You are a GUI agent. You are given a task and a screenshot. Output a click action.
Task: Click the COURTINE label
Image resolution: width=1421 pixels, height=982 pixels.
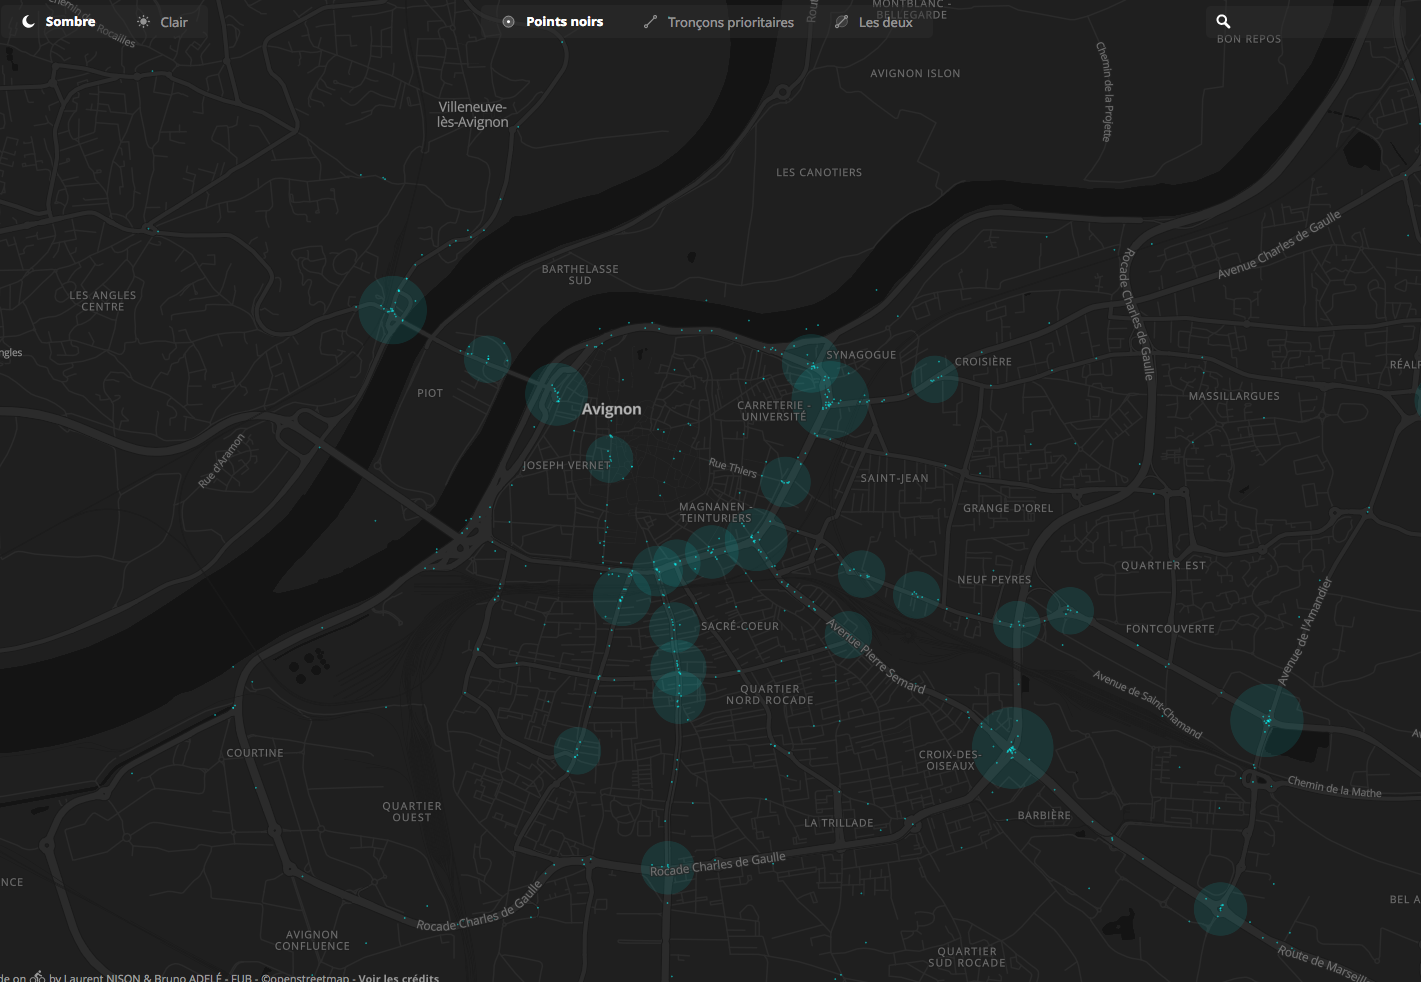click(x=255, y=753)
